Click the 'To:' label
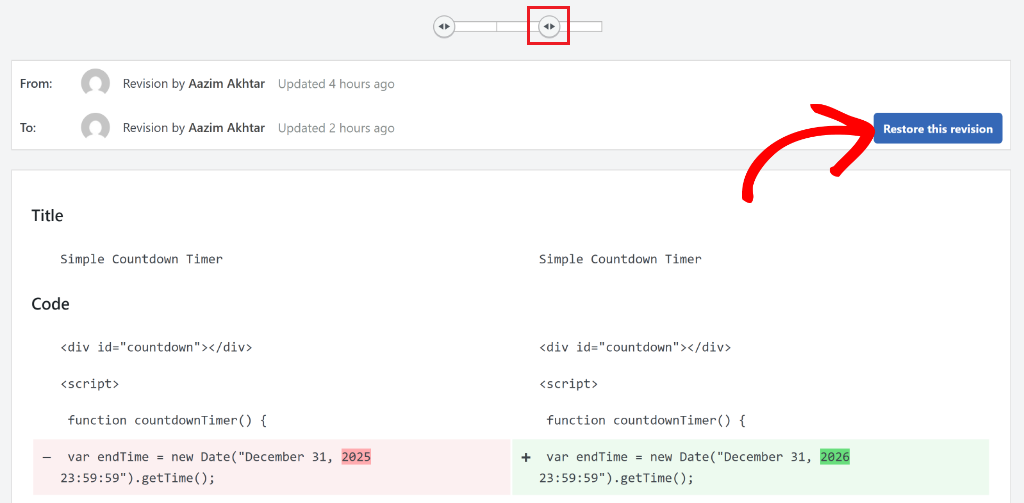 [x=28, y=128]
